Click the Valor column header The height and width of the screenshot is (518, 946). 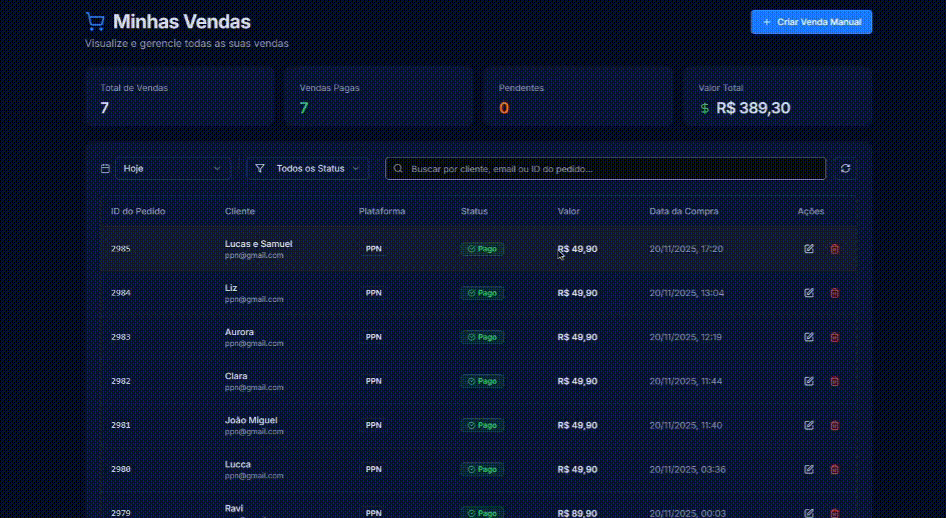[x=568, y=211]
